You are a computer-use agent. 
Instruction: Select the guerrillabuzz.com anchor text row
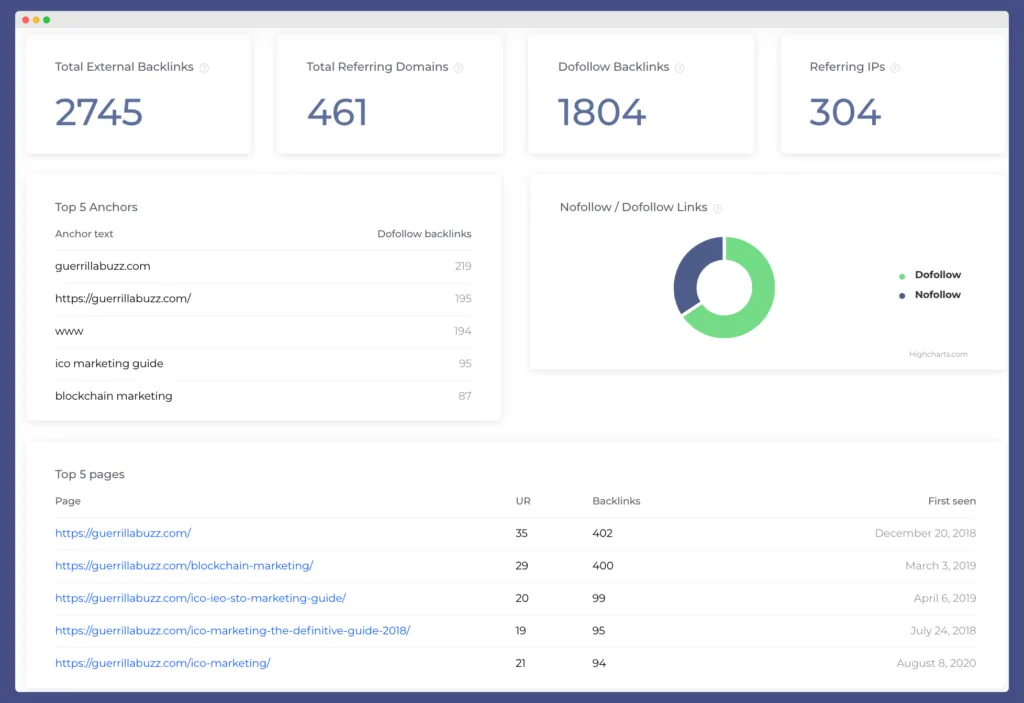coord(102,266)
